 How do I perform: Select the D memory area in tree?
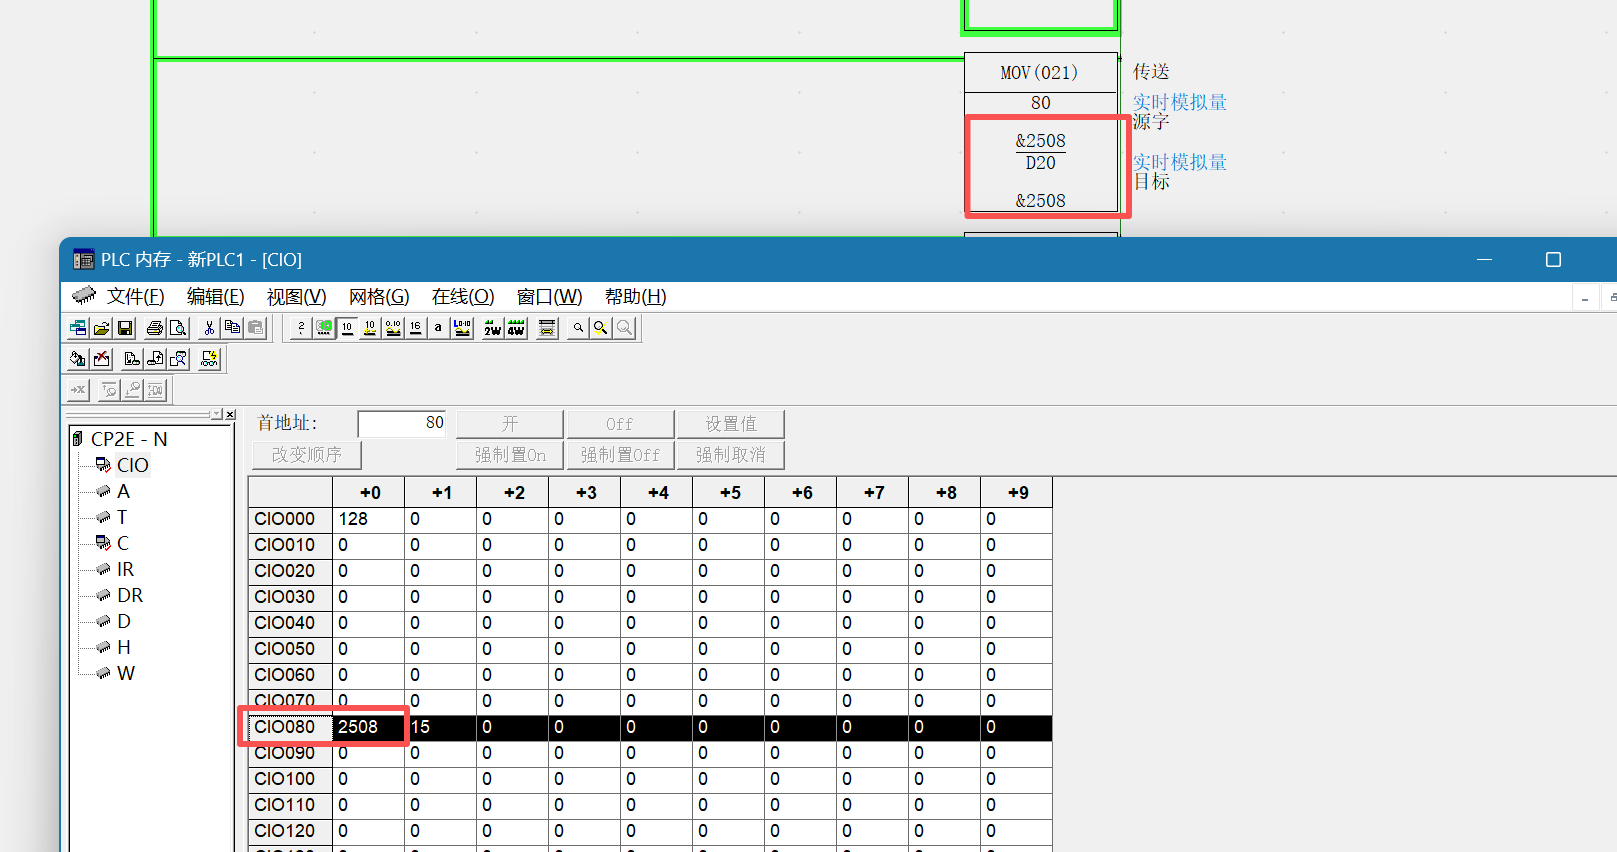point(124,621)
